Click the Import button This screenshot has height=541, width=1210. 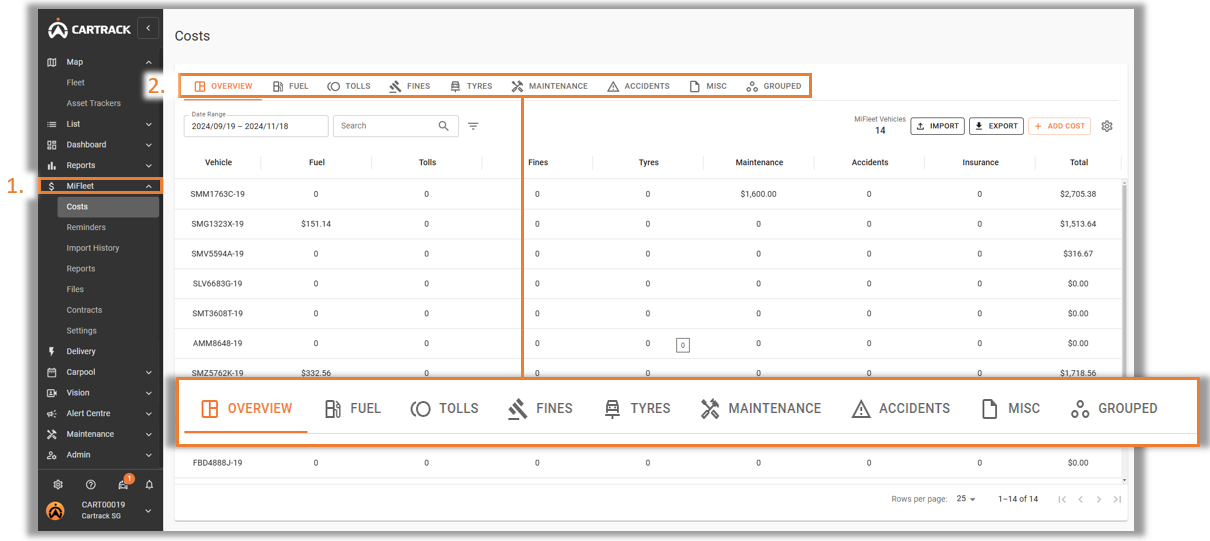937,126
